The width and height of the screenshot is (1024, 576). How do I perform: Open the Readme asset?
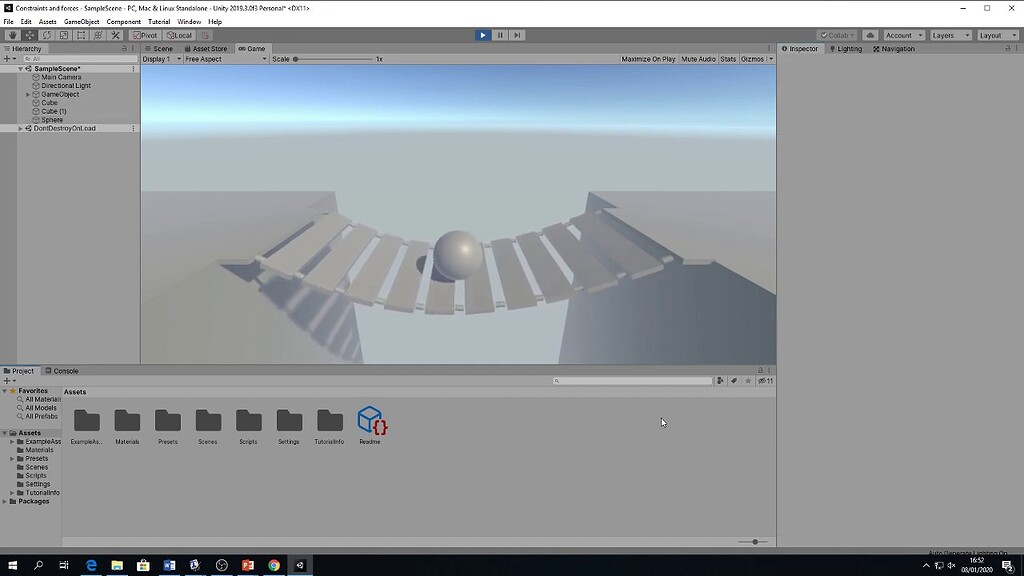click(370, 422)
